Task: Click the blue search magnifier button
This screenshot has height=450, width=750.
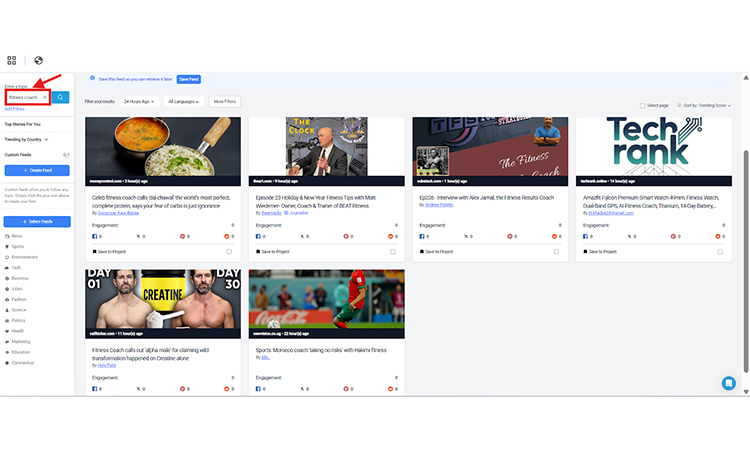Action: coord(60,97)
